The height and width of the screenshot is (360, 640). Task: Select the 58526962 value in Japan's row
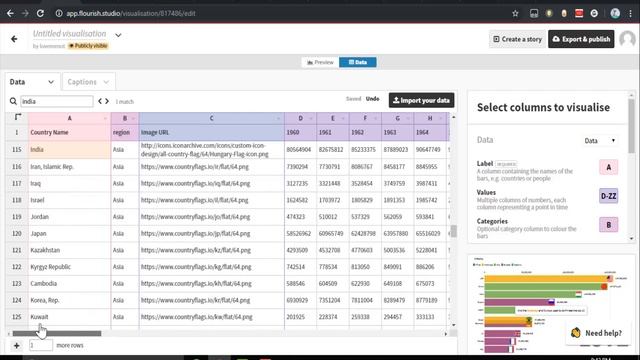[x=300, y=233]
